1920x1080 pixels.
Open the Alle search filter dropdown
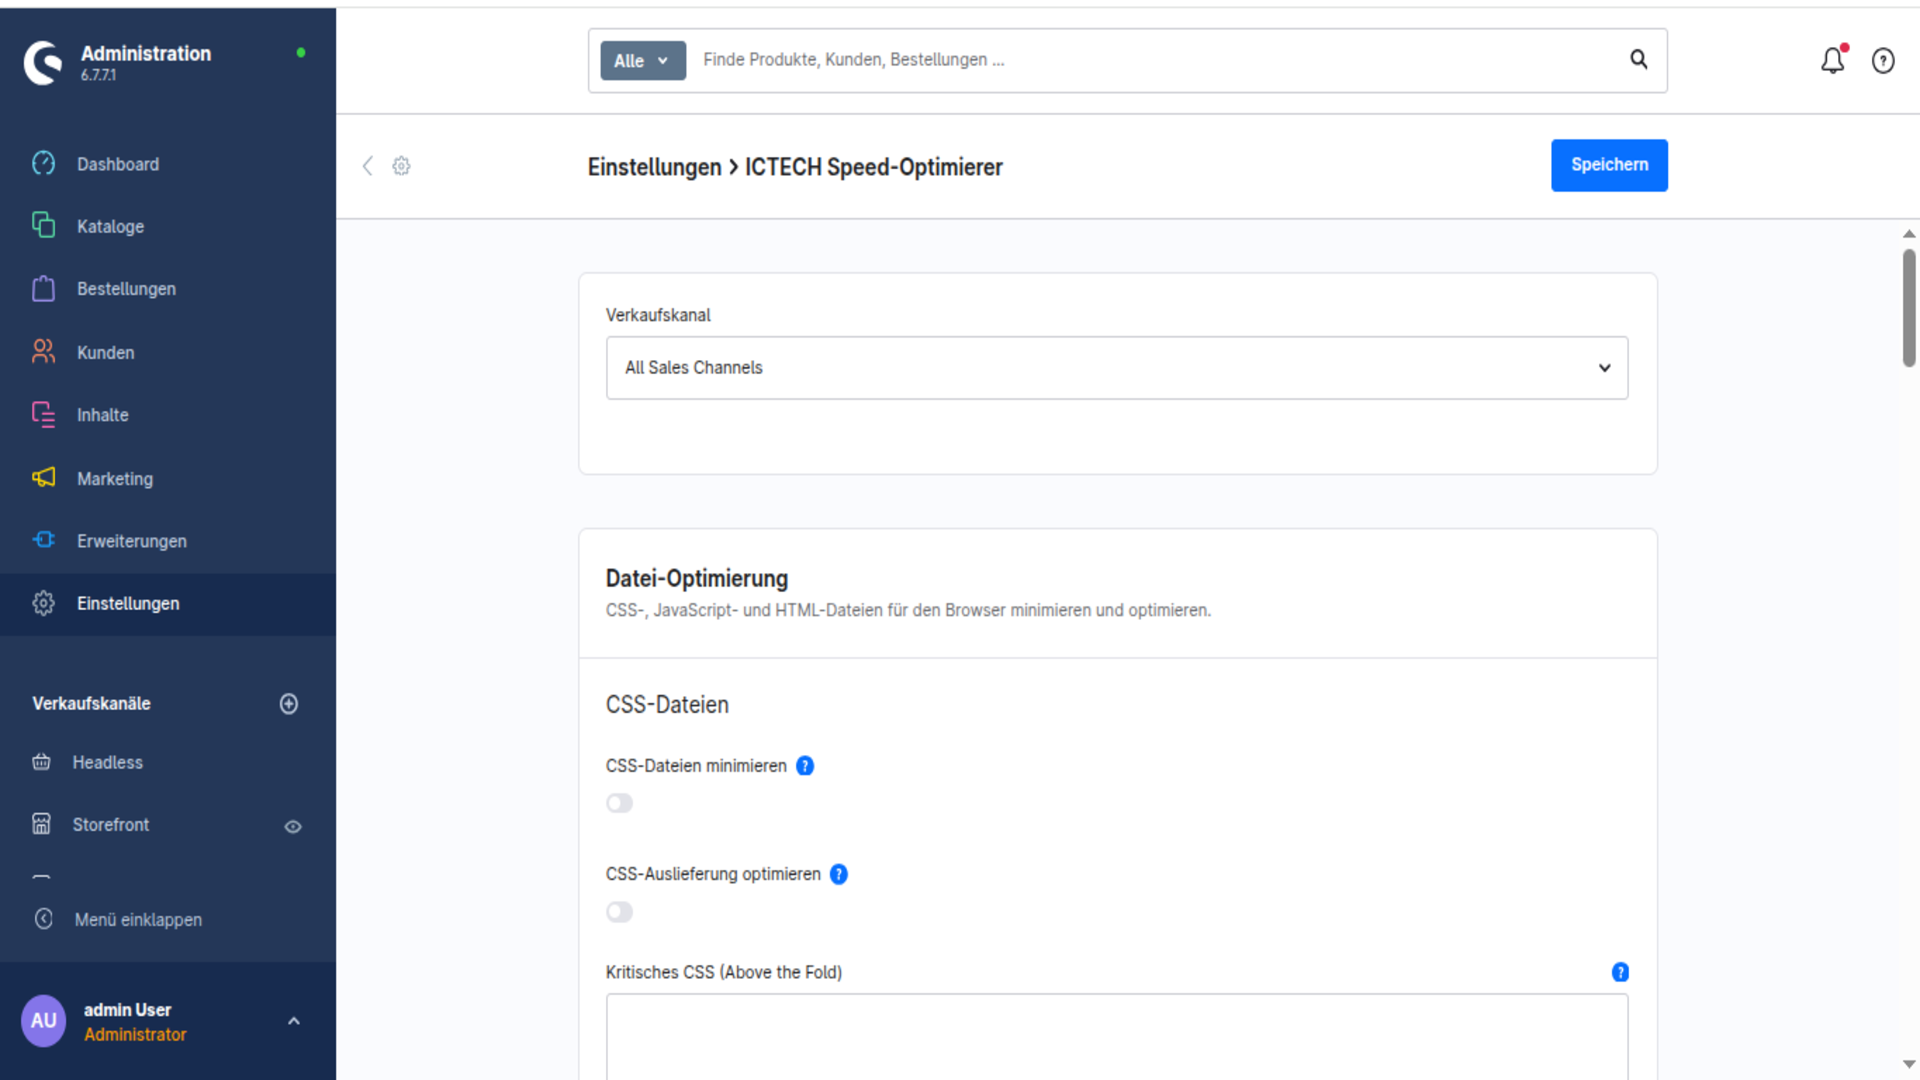click(x=642, y=61)
